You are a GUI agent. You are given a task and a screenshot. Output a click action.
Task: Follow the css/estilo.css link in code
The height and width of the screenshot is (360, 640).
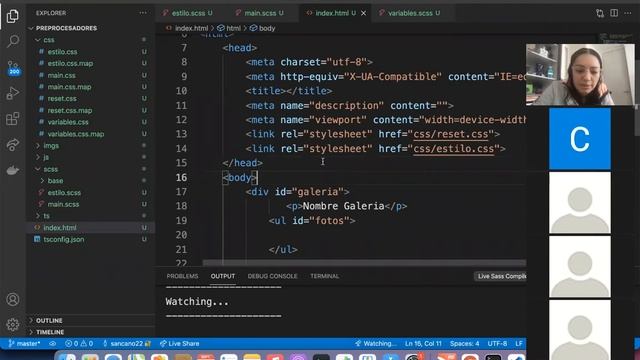pyautogui.click(x=453, y=149)
